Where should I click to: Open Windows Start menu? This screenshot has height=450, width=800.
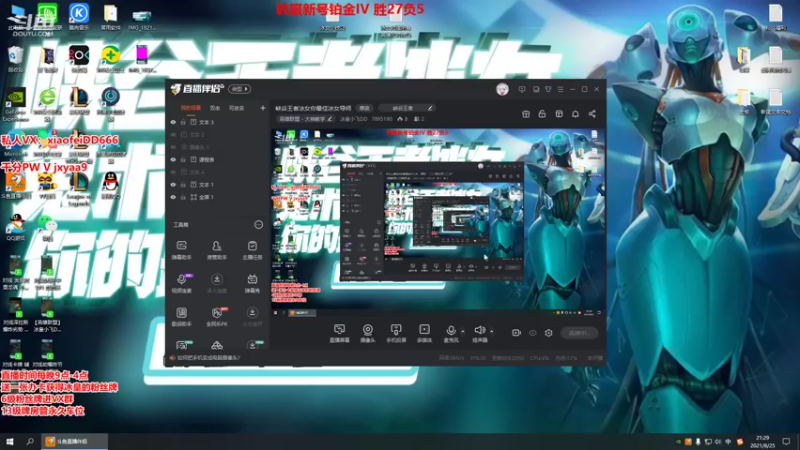(9, 441)
